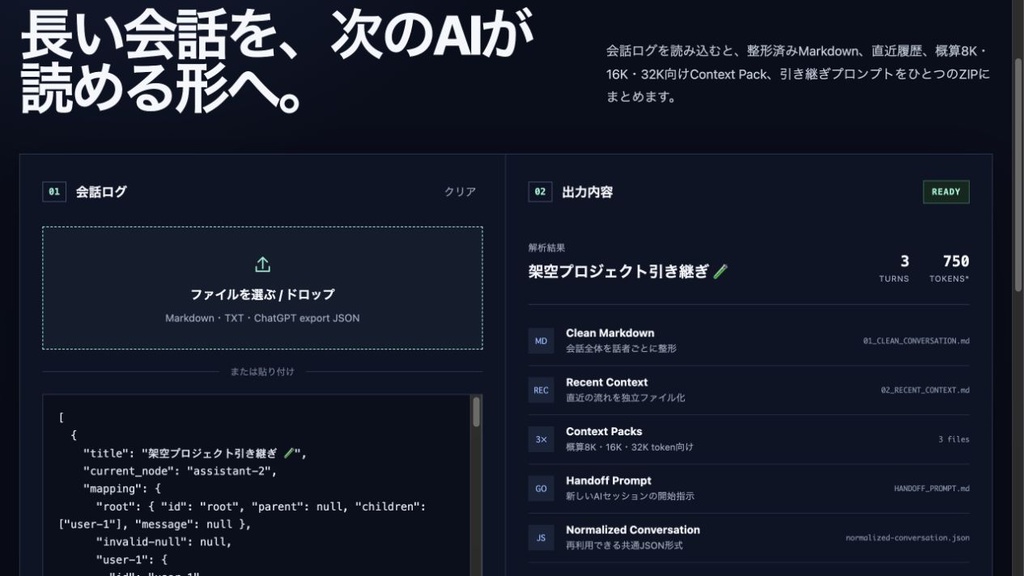Viewport: 1024px width, 576px height.
Task: Click inside the pasted JSON text area
Action: (x=256, y=485)
